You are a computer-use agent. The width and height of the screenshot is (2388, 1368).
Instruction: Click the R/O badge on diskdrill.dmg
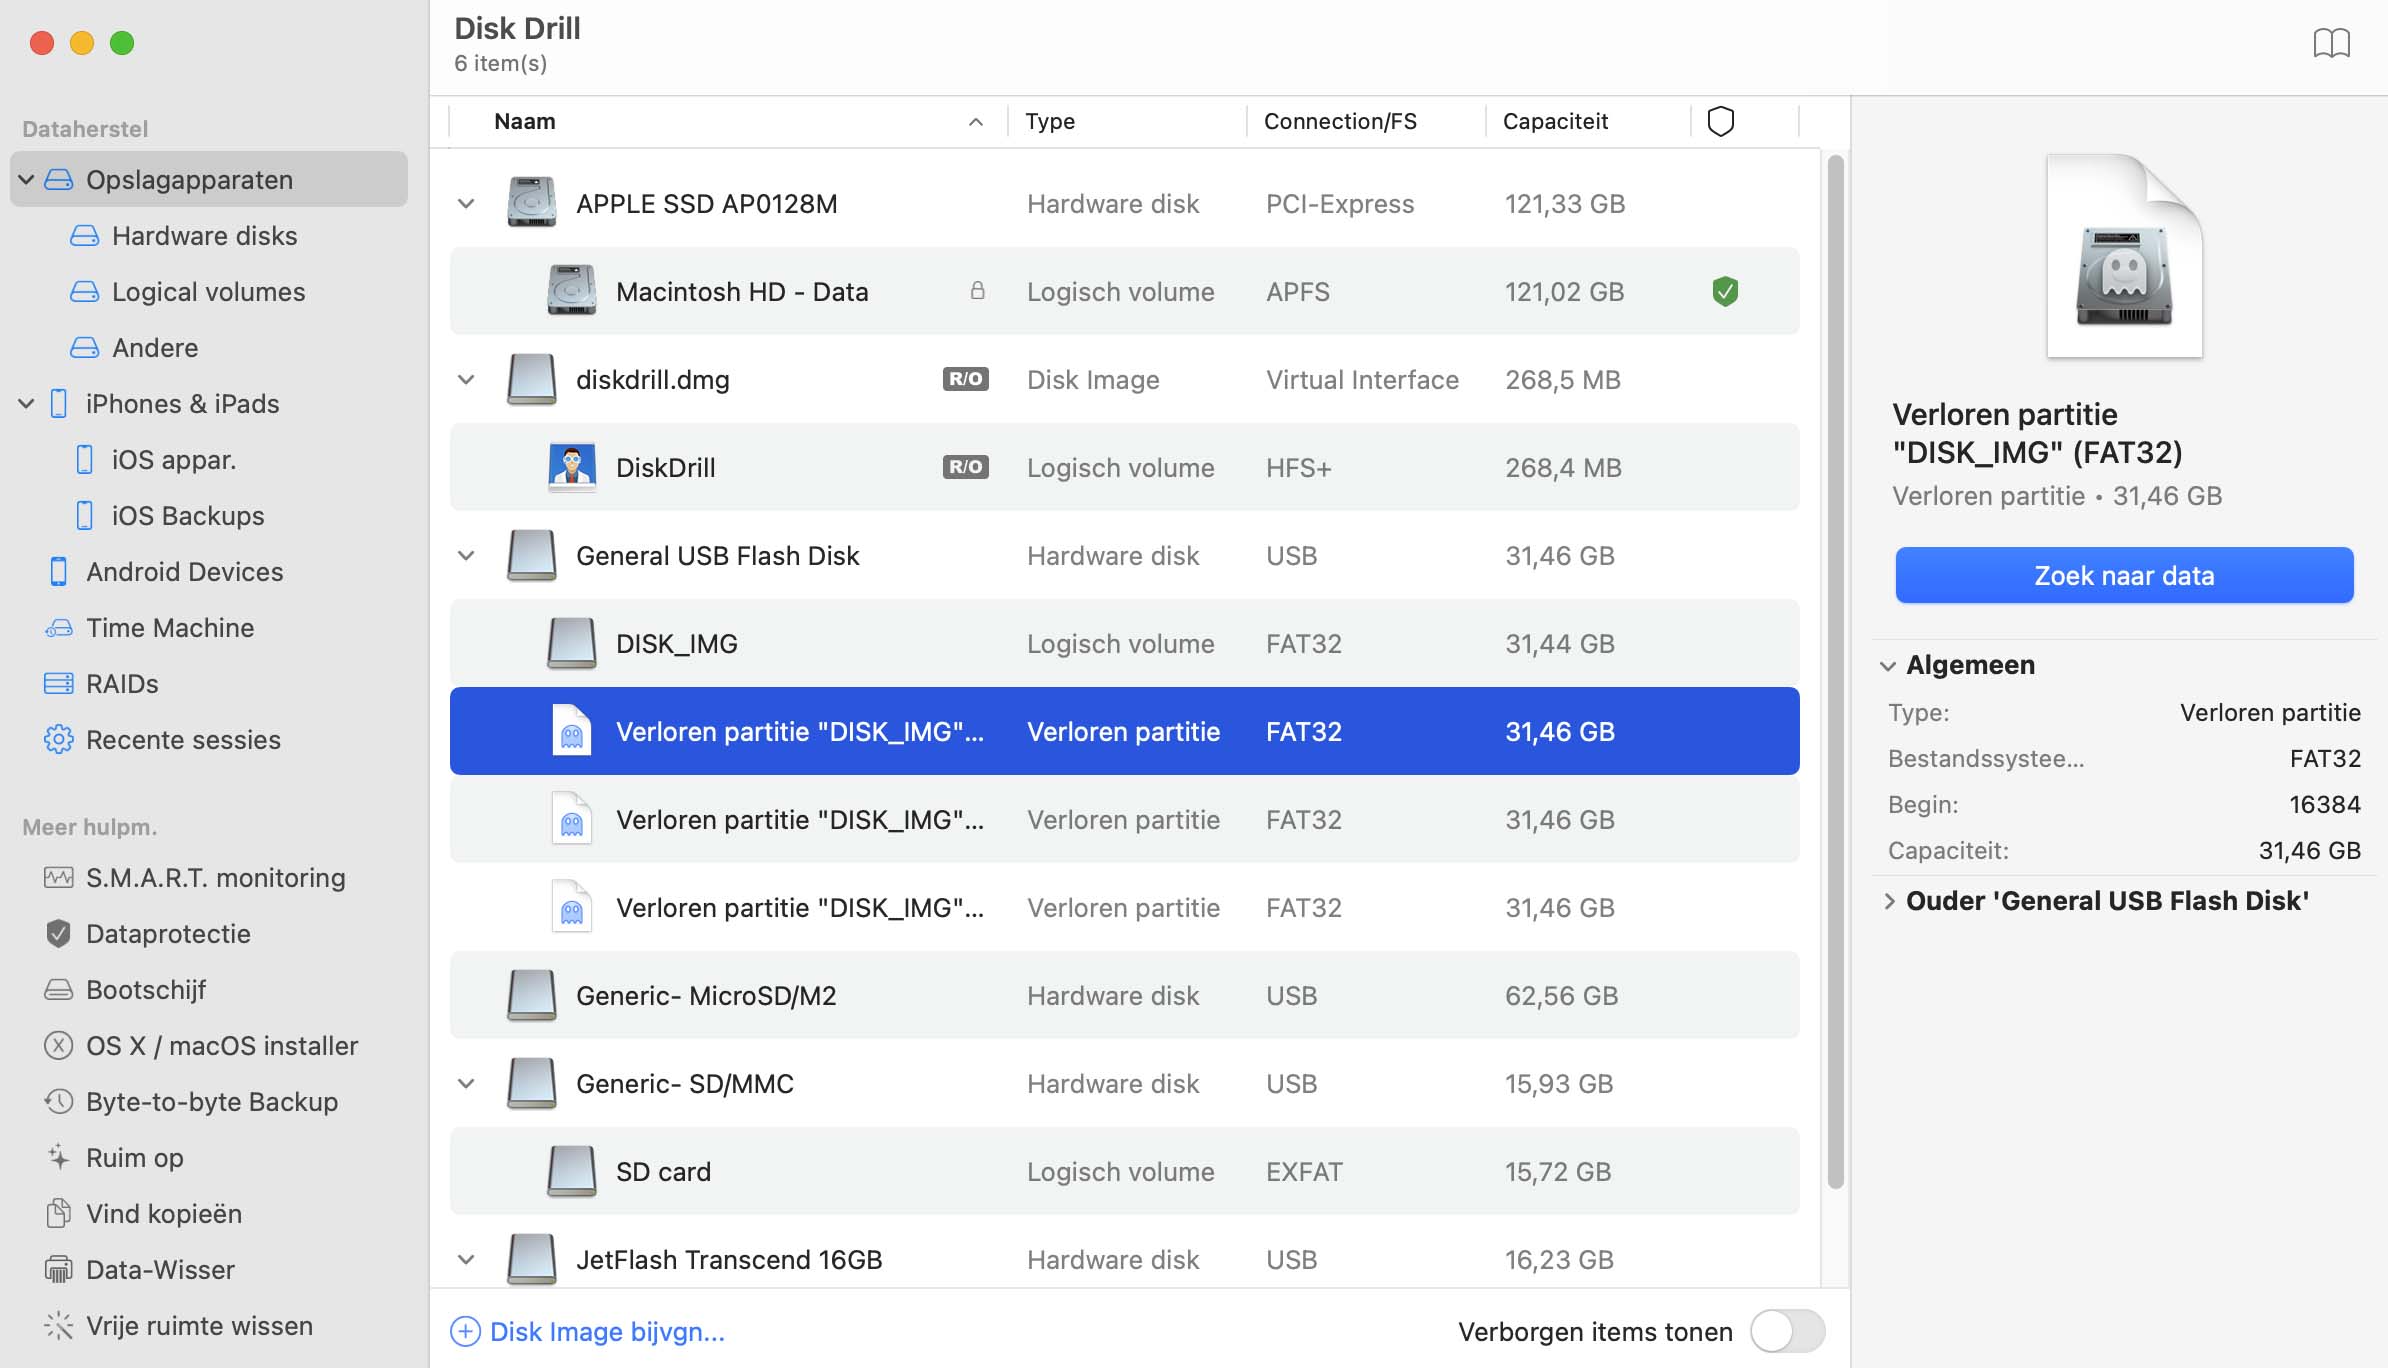point(965,379)
